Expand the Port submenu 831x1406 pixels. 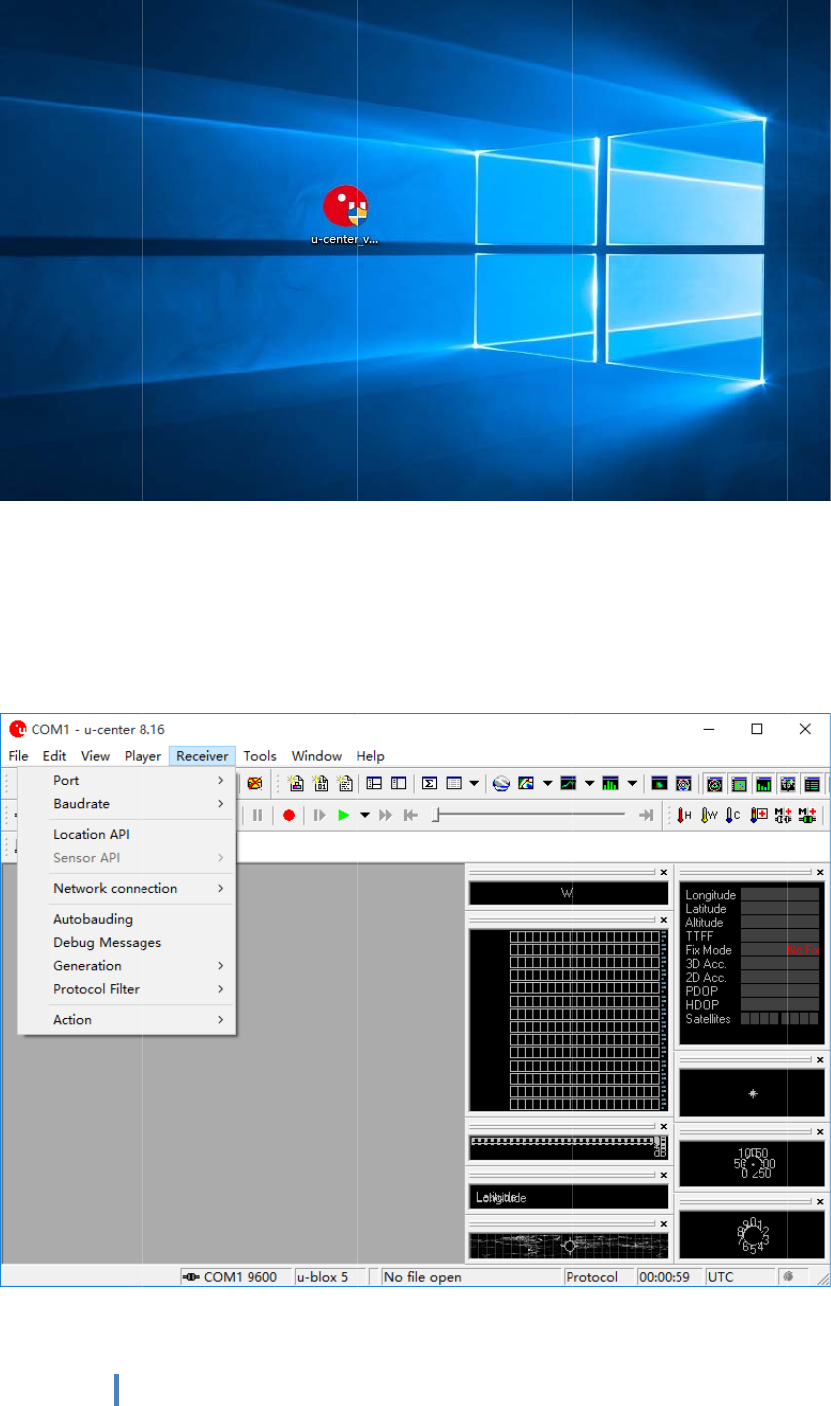click(127, 780)
